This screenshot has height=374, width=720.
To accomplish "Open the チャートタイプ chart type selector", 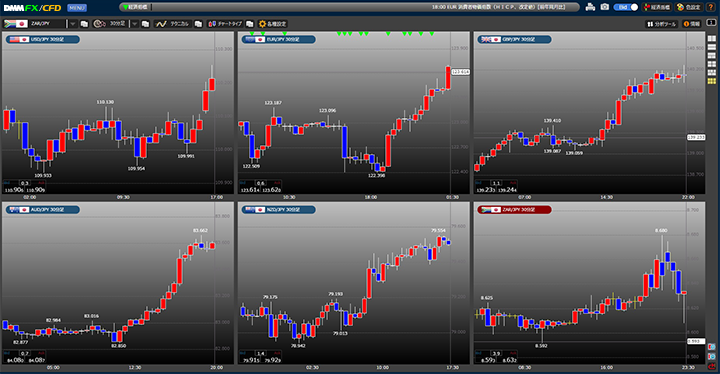I will point(225,23).
